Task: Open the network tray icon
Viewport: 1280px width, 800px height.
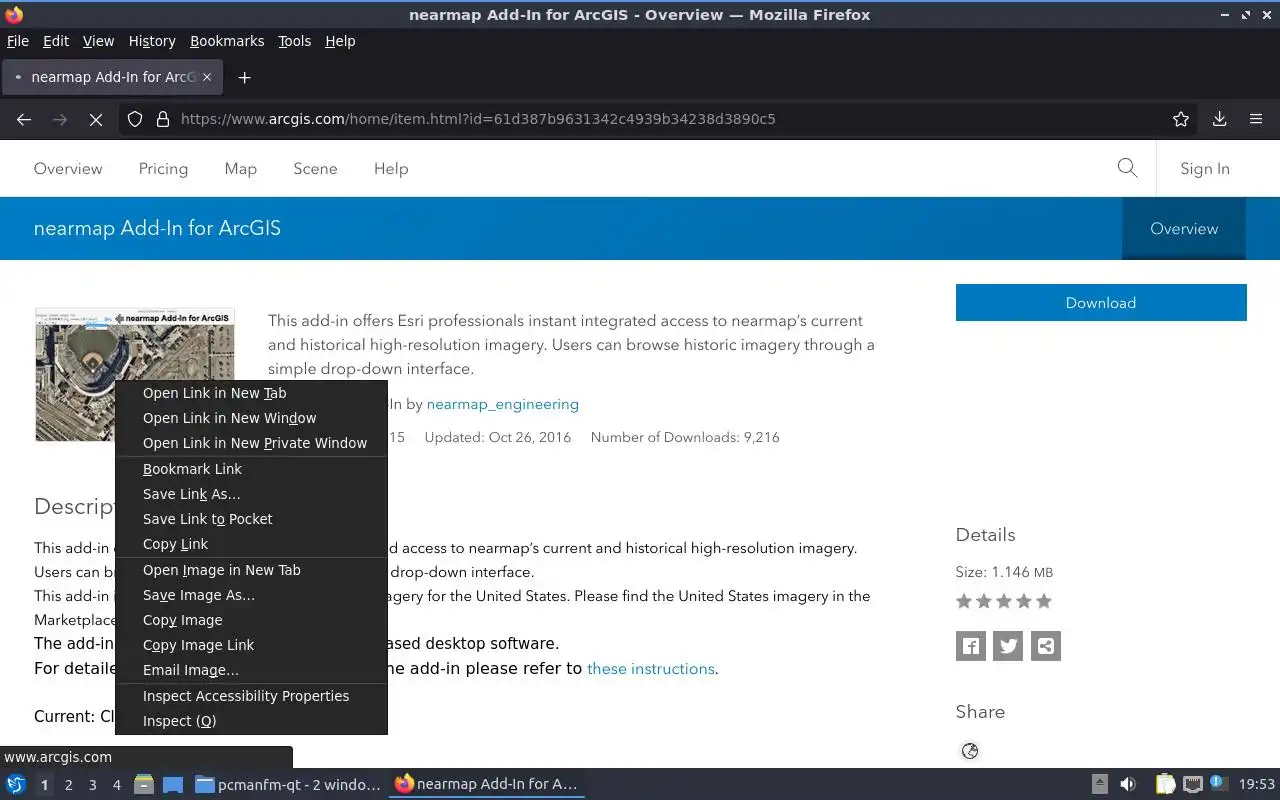Action: (x=1193, y=784)
